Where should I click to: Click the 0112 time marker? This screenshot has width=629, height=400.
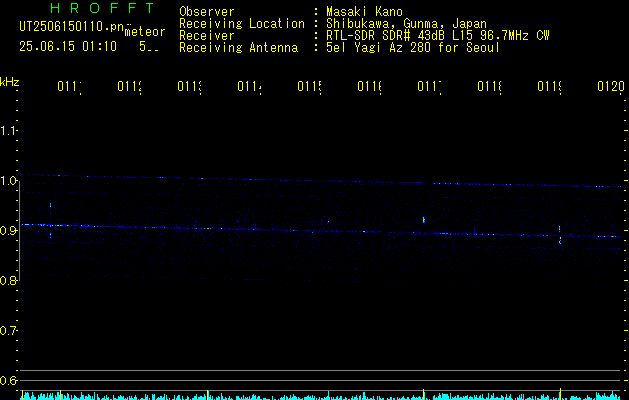click(130, 86)
